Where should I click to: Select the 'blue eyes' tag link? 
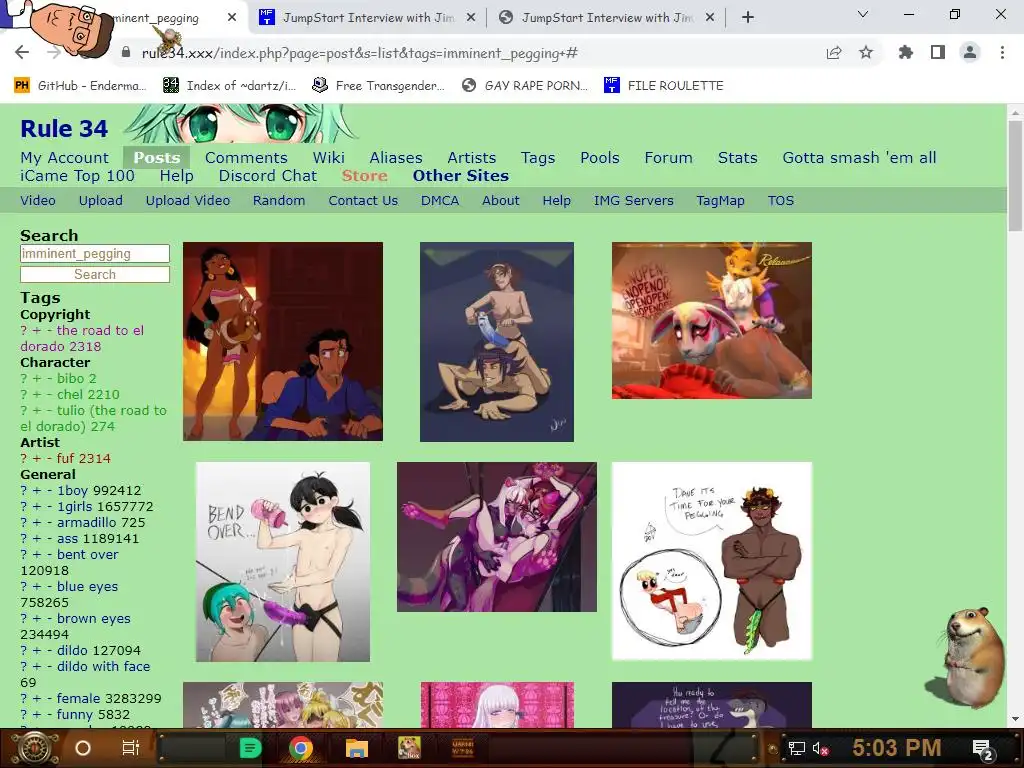pos(88,586)
